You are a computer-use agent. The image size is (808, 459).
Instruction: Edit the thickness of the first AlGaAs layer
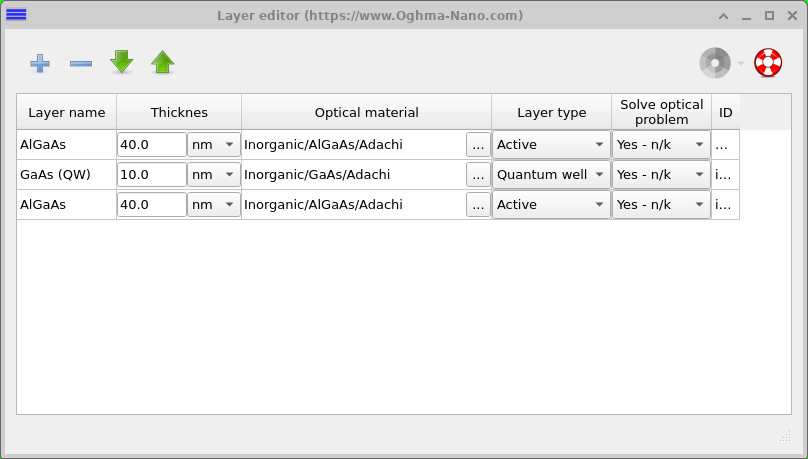[x=152, y=145]
